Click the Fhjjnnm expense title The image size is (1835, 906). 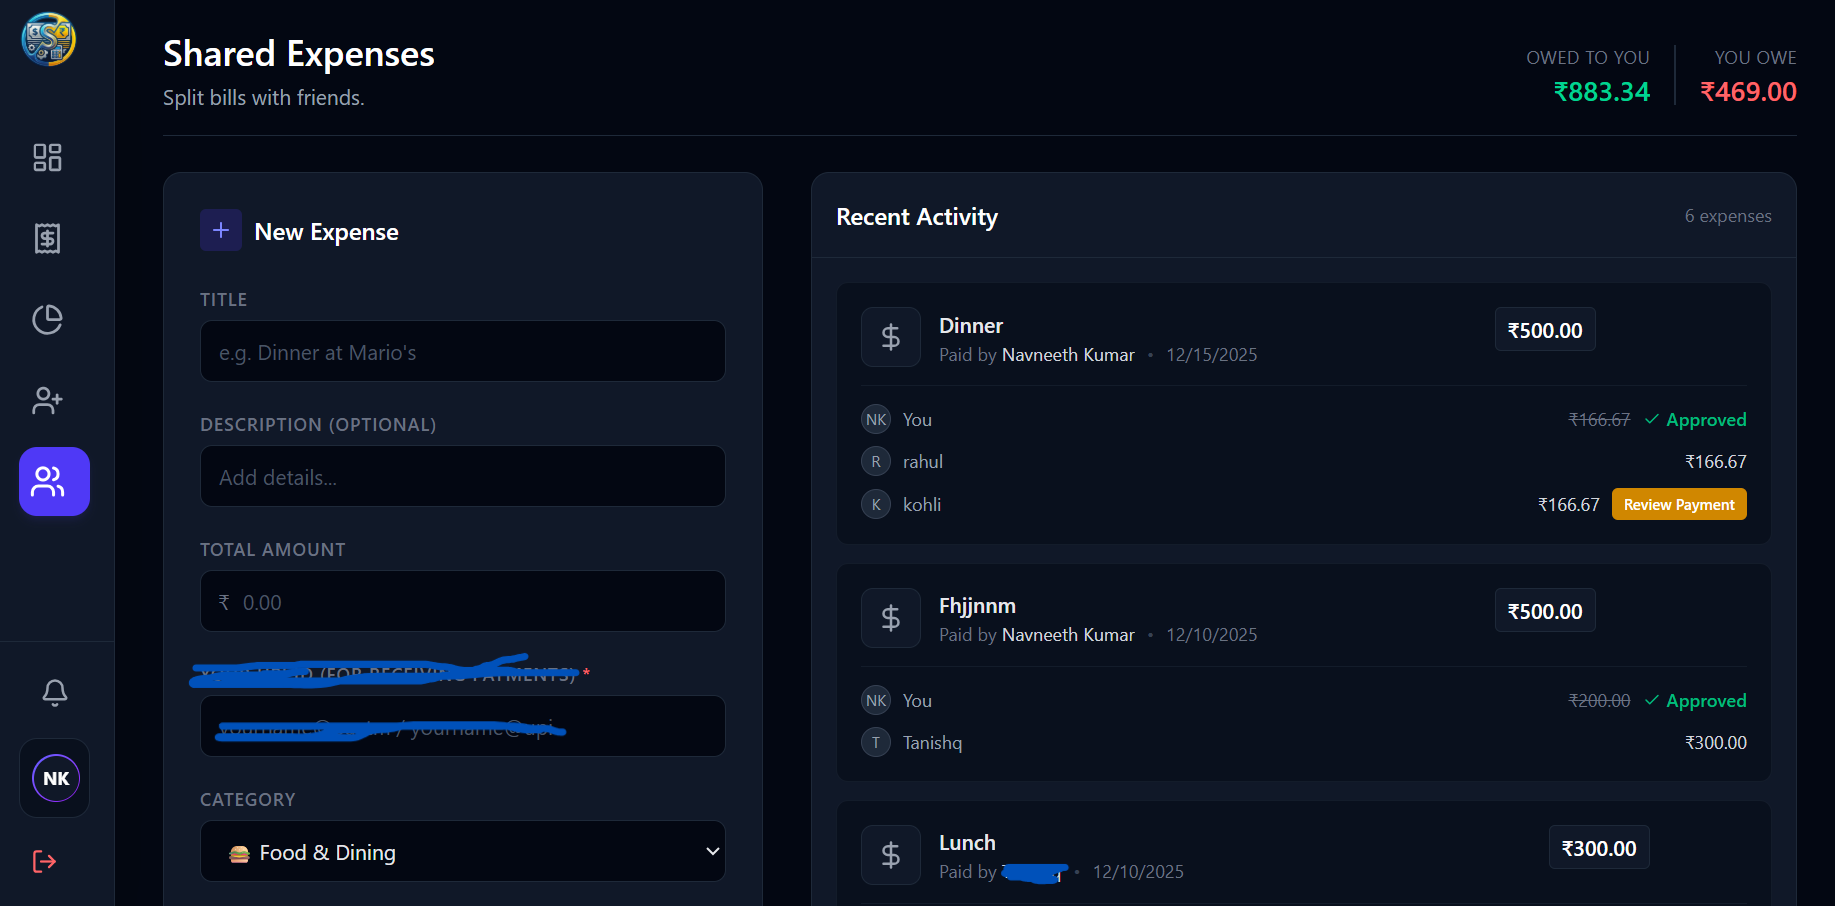click(x=977, y=606)
